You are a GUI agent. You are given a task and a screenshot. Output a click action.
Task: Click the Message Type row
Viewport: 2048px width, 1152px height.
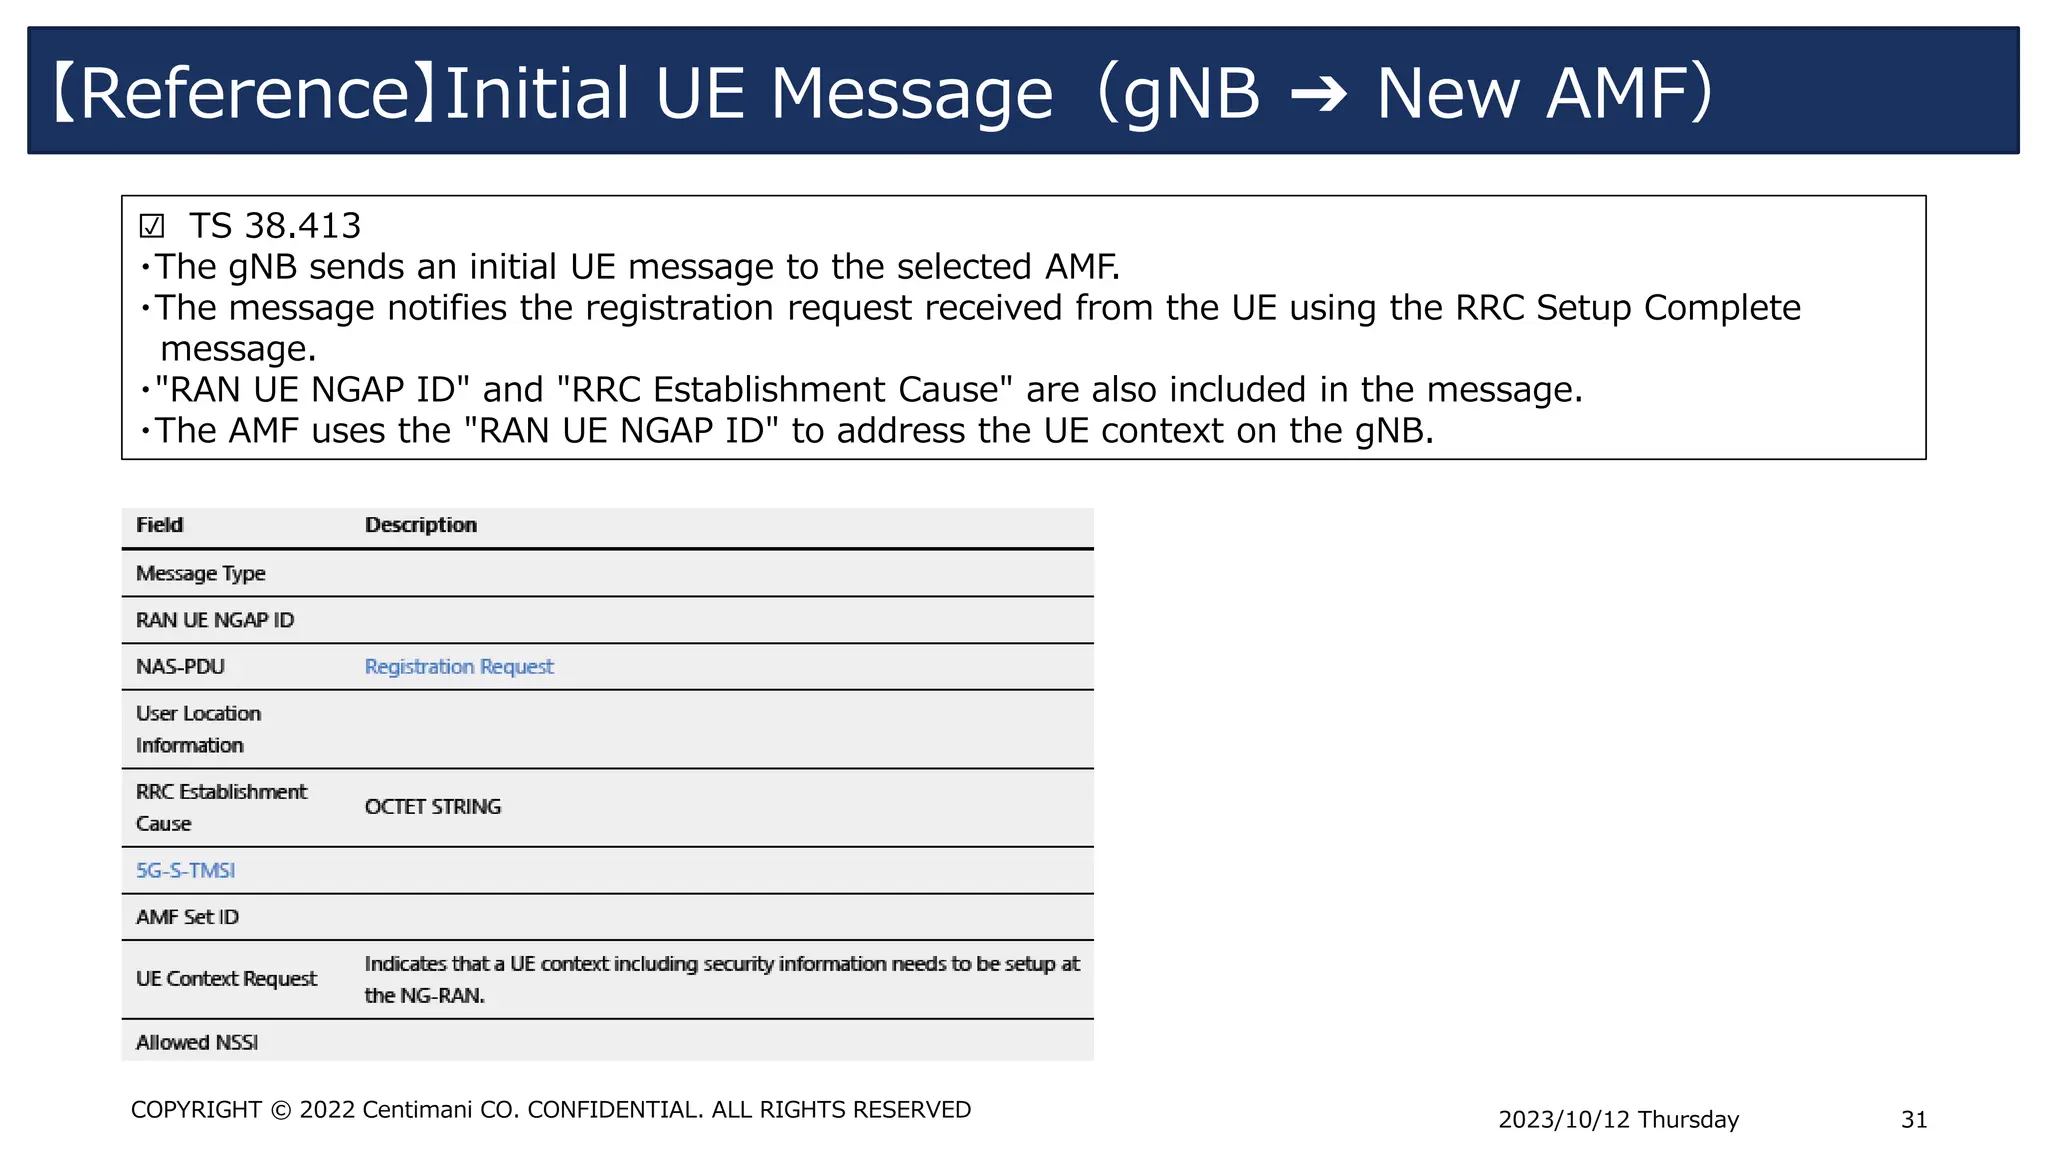click(607, 573)
